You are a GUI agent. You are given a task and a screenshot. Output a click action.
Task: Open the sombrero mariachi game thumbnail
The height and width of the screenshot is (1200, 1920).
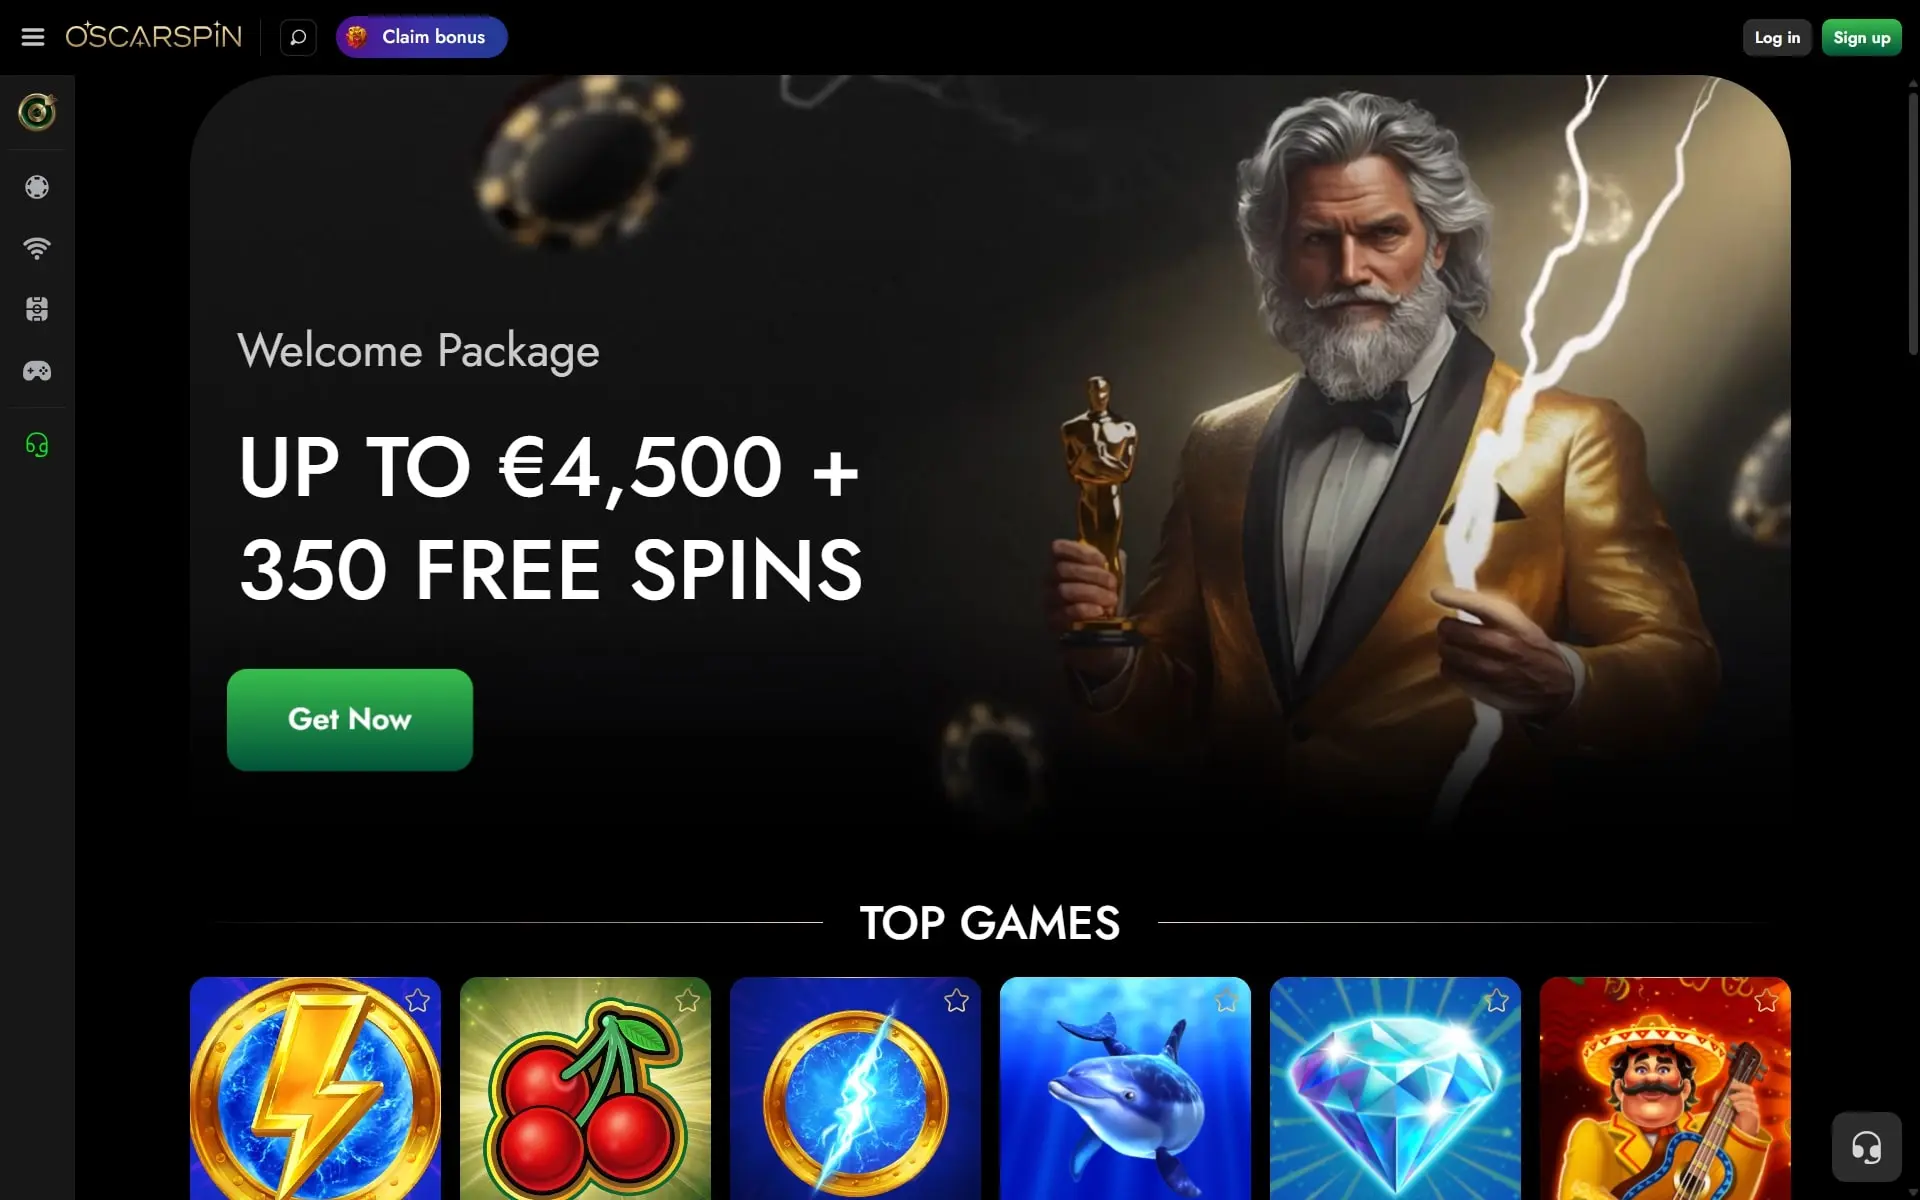1665,1090
